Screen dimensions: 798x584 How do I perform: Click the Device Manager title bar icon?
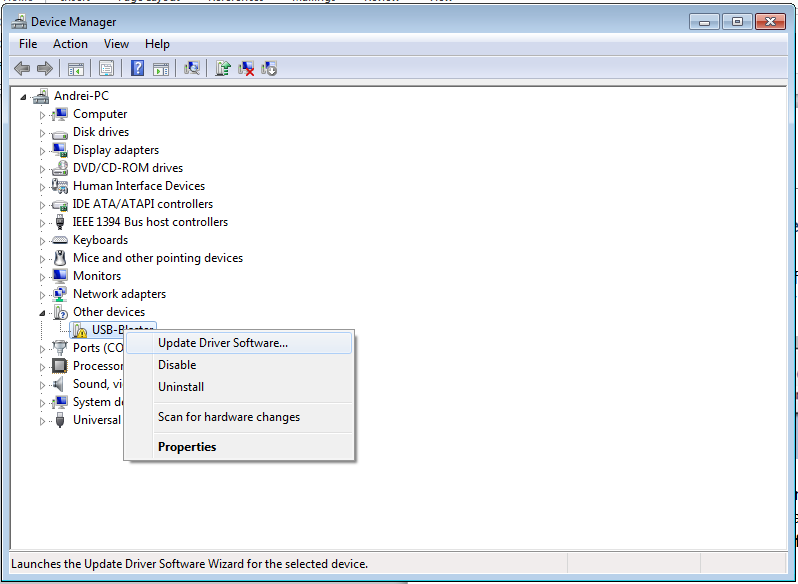point(19,21)
